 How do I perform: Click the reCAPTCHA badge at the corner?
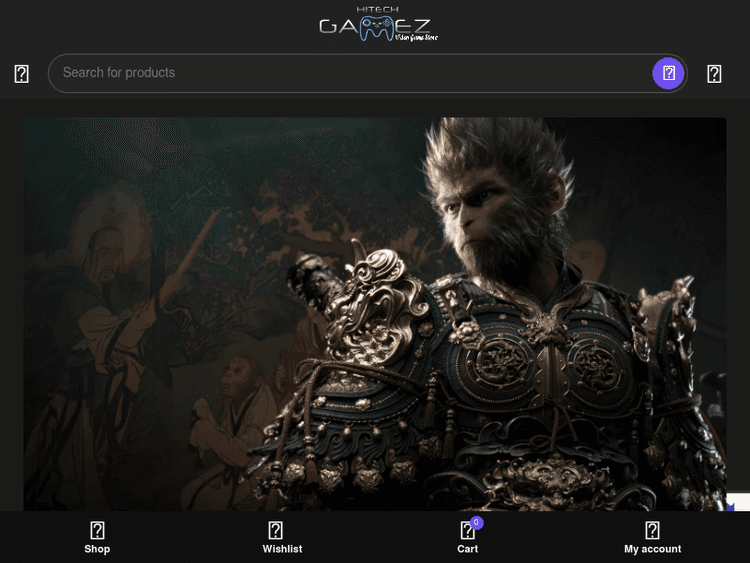pos(738,502)
